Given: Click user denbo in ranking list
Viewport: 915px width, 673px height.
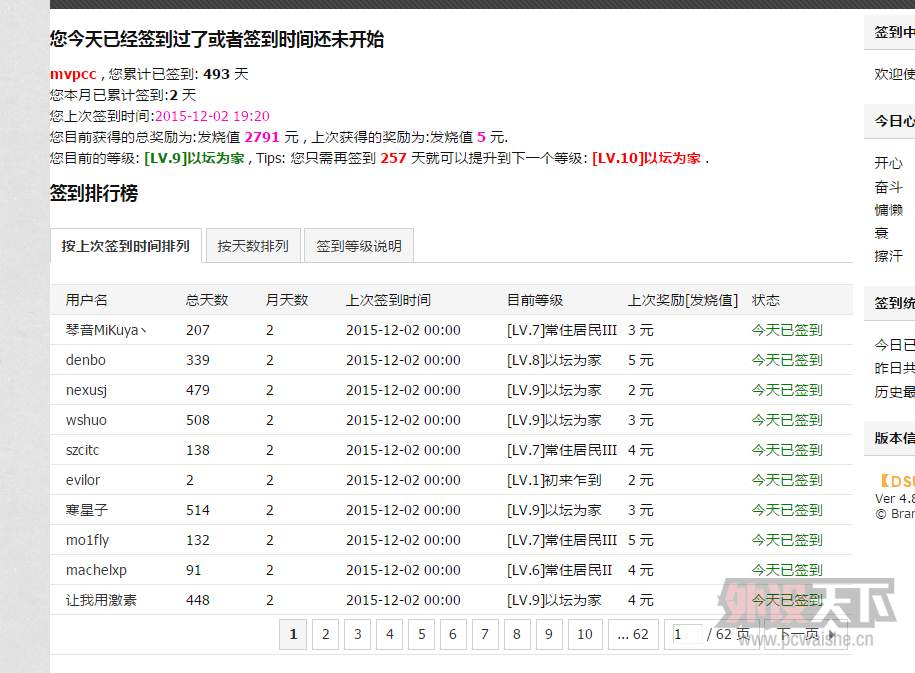Looking at the screenshot, I should (86, 360).
